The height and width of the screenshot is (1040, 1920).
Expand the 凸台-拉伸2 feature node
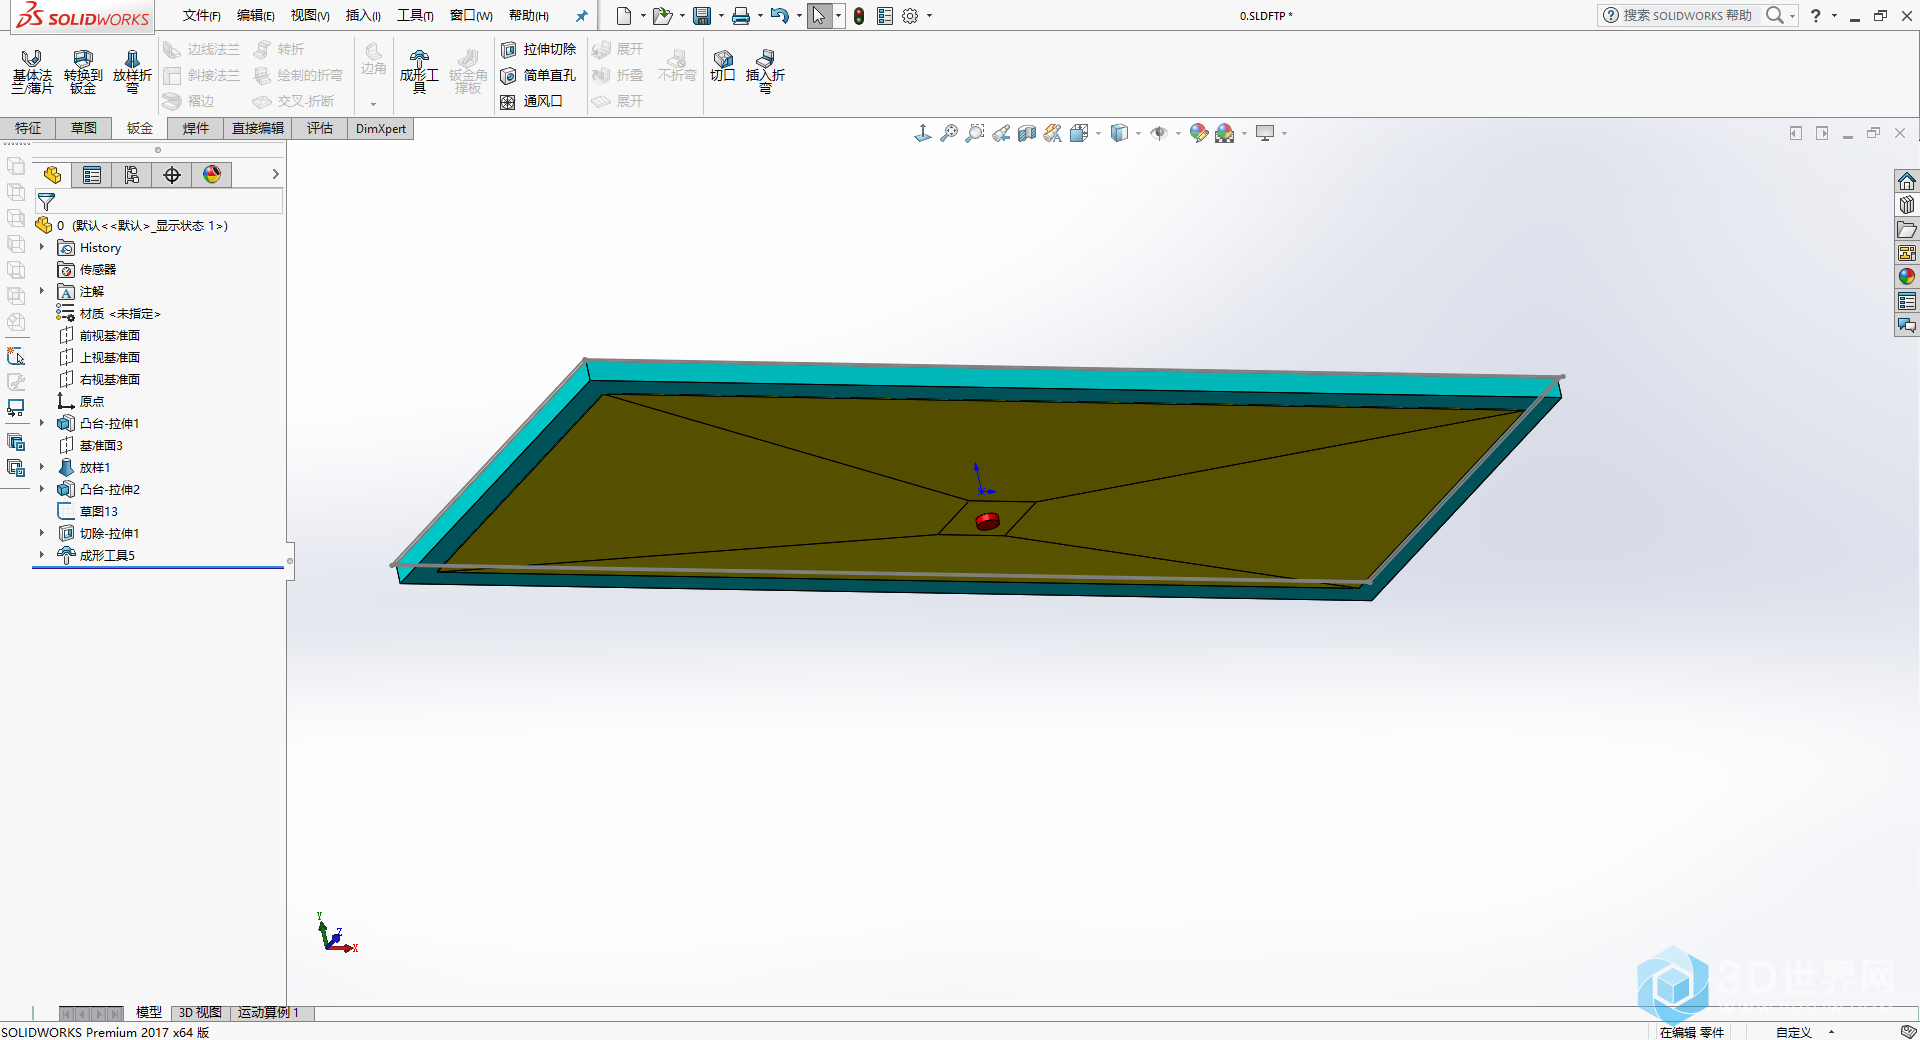tap(42, 489)
